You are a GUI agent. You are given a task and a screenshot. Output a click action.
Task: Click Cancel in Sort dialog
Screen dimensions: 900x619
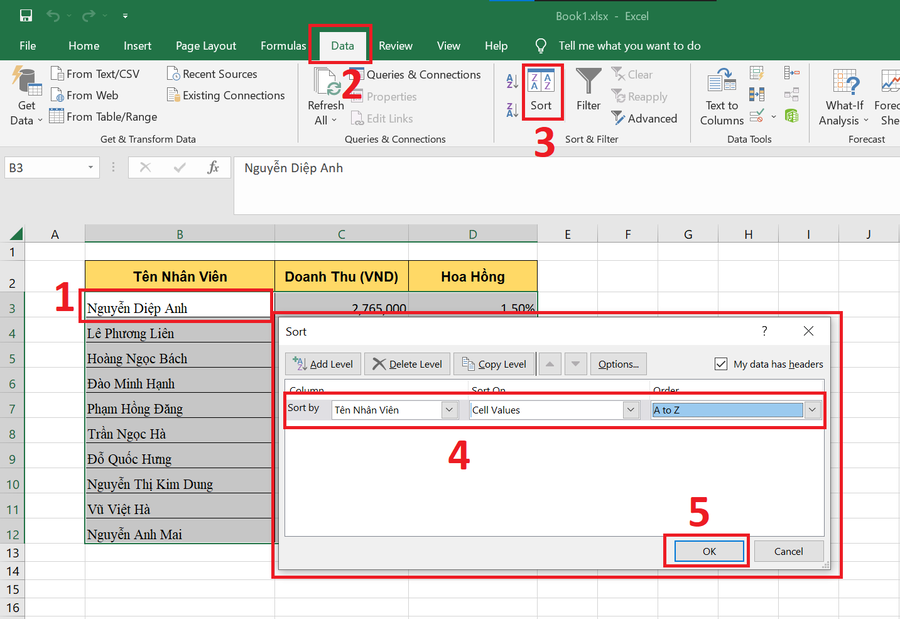789,551
